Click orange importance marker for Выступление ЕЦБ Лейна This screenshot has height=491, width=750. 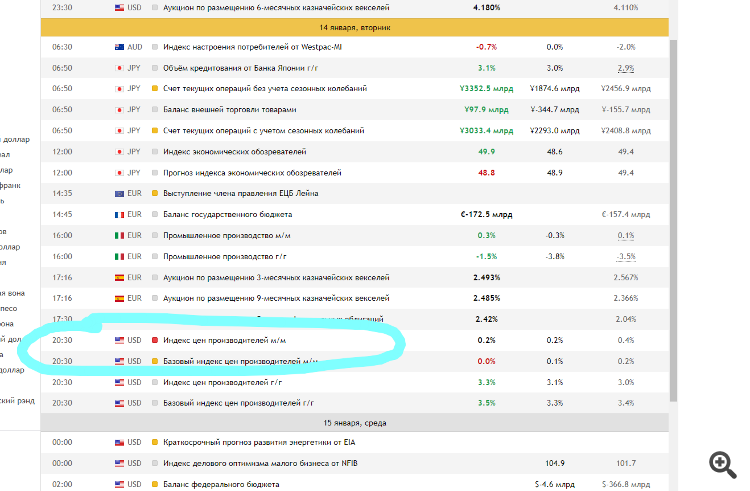pyautogui.click(x=155, y=194)
